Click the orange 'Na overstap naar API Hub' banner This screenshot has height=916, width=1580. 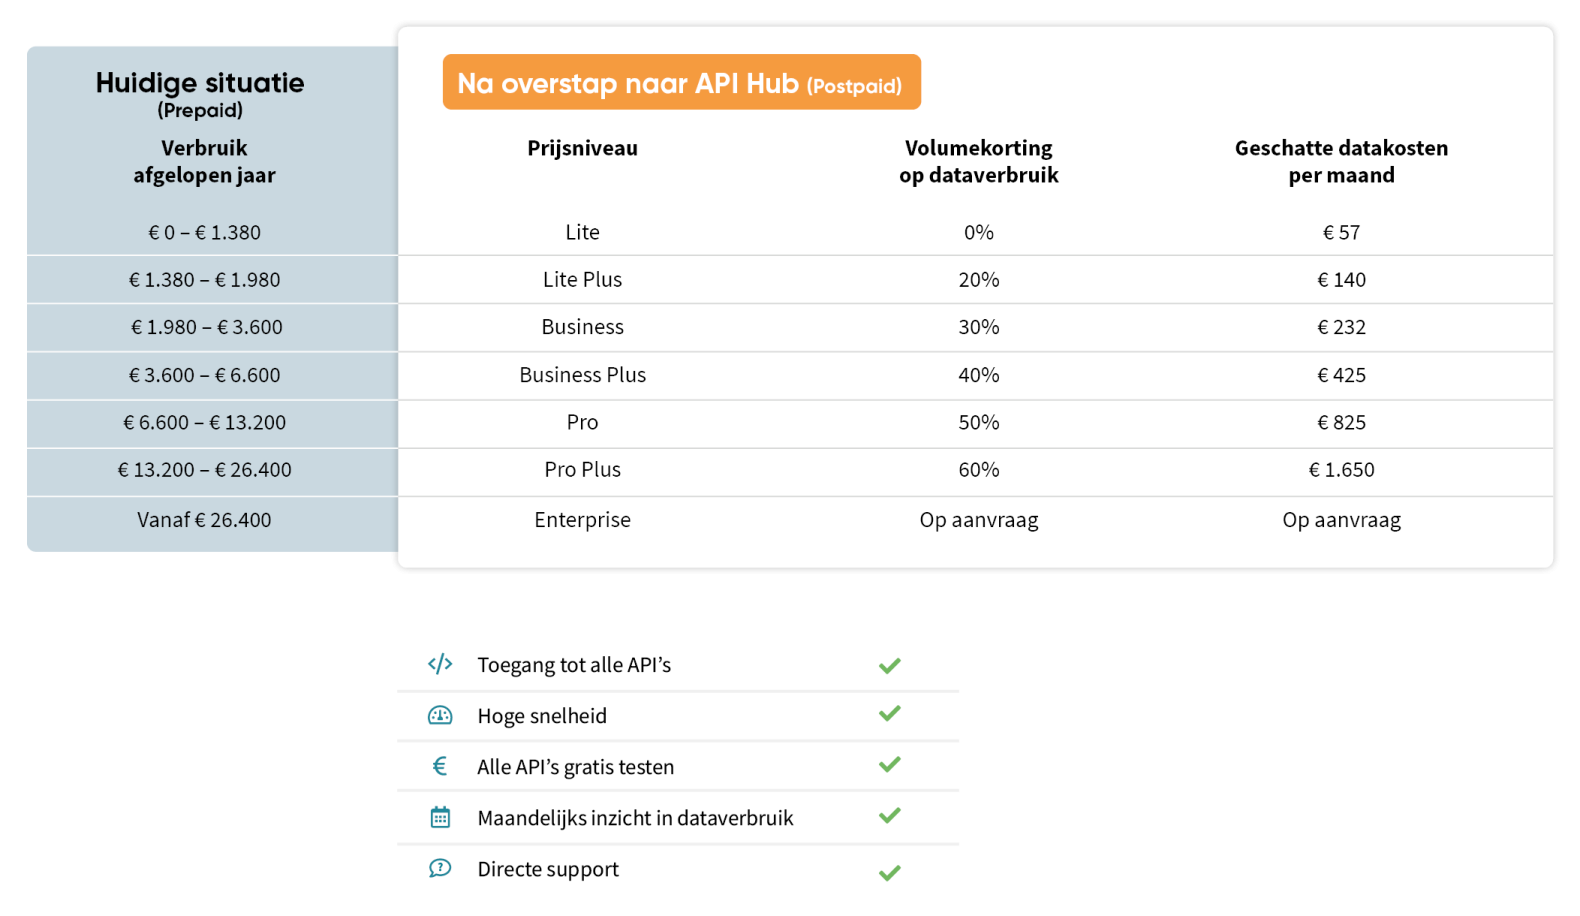(681, 83)
